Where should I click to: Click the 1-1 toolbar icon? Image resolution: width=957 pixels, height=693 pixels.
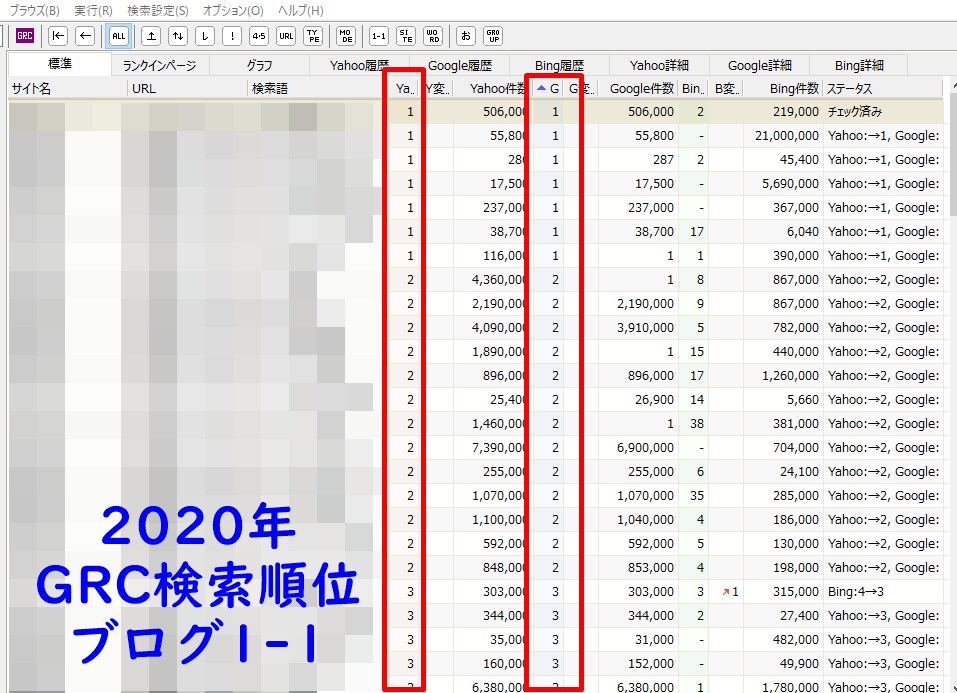pyautogui.click(x=379, y=36)
